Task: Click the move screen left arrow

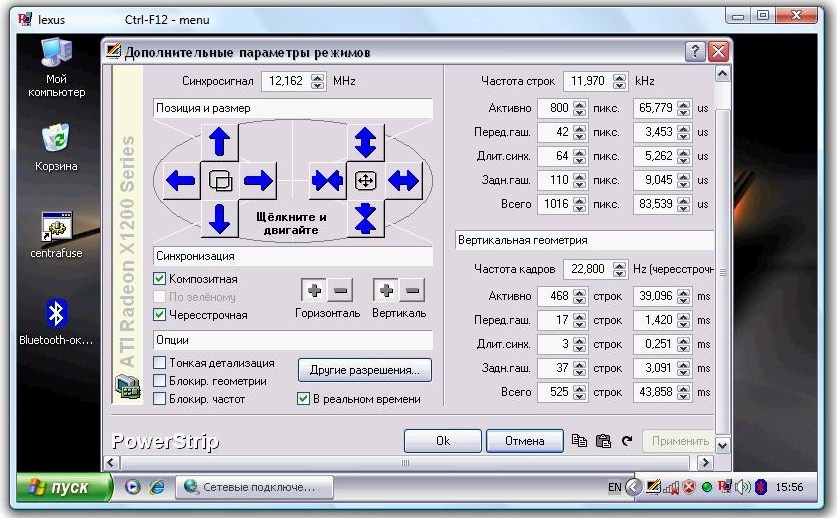Action: (181, 180)
